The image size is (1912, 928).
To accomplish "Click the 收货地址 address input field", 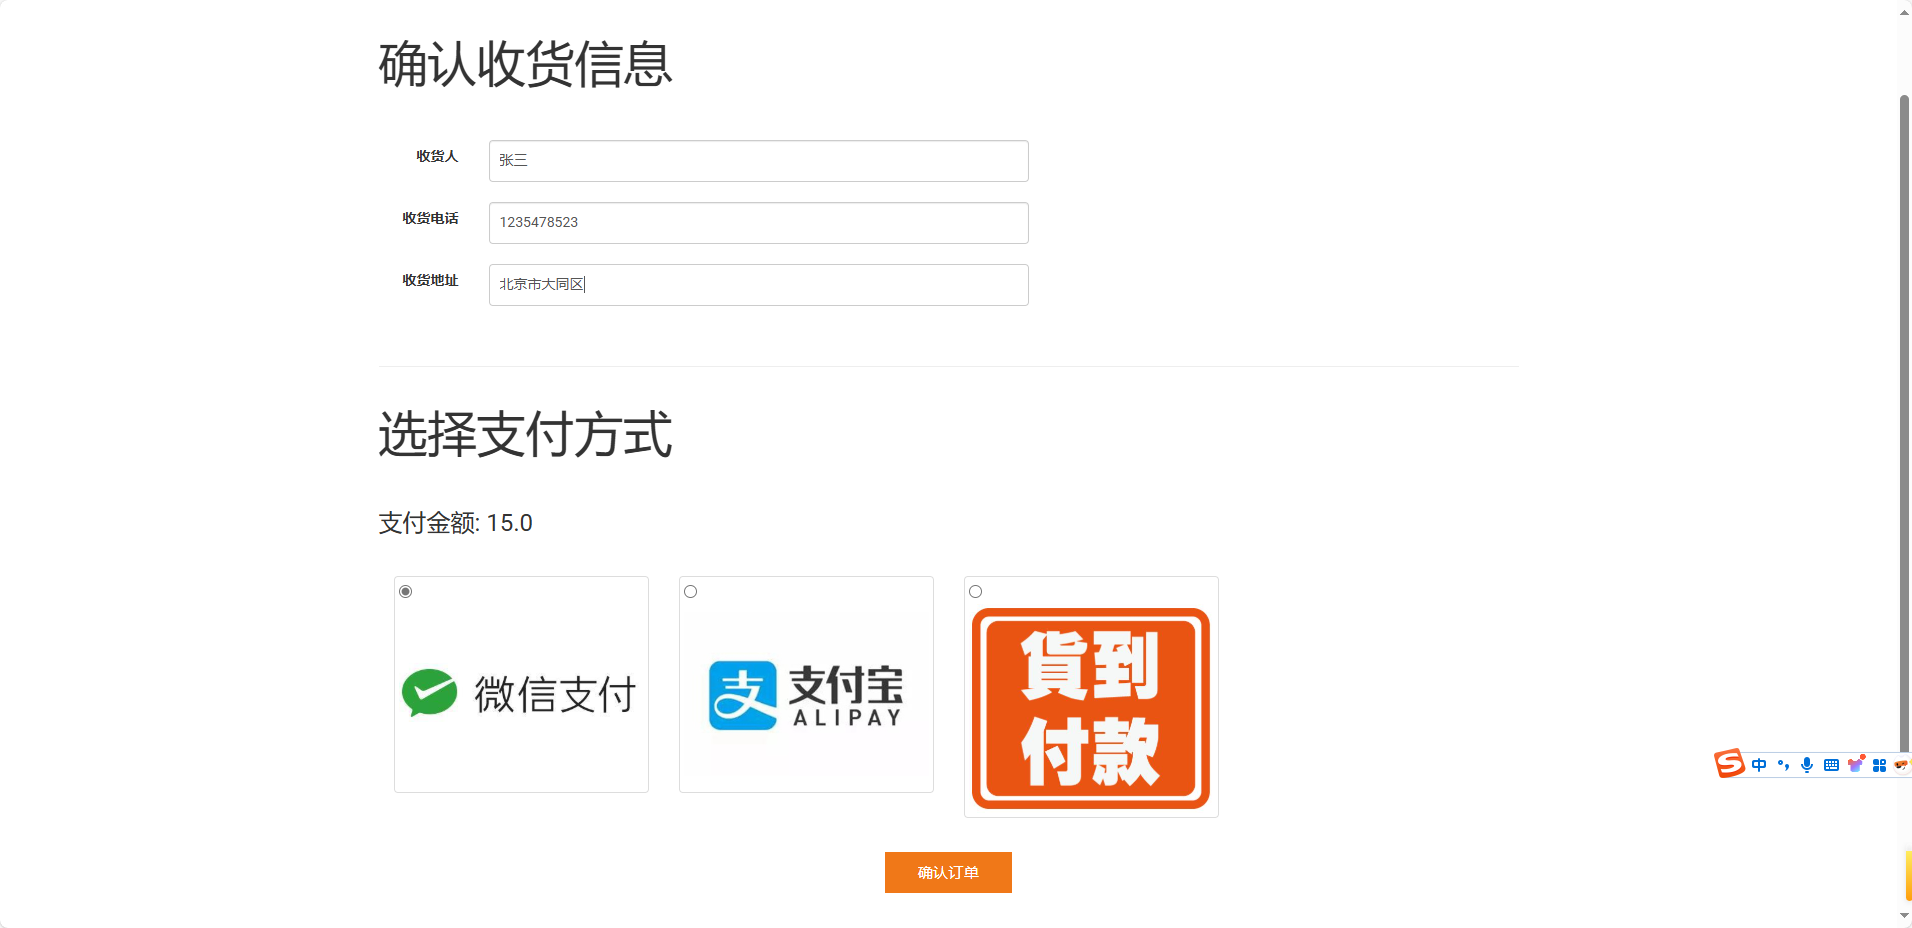I will pyautogui.click(x=757, y=284).
